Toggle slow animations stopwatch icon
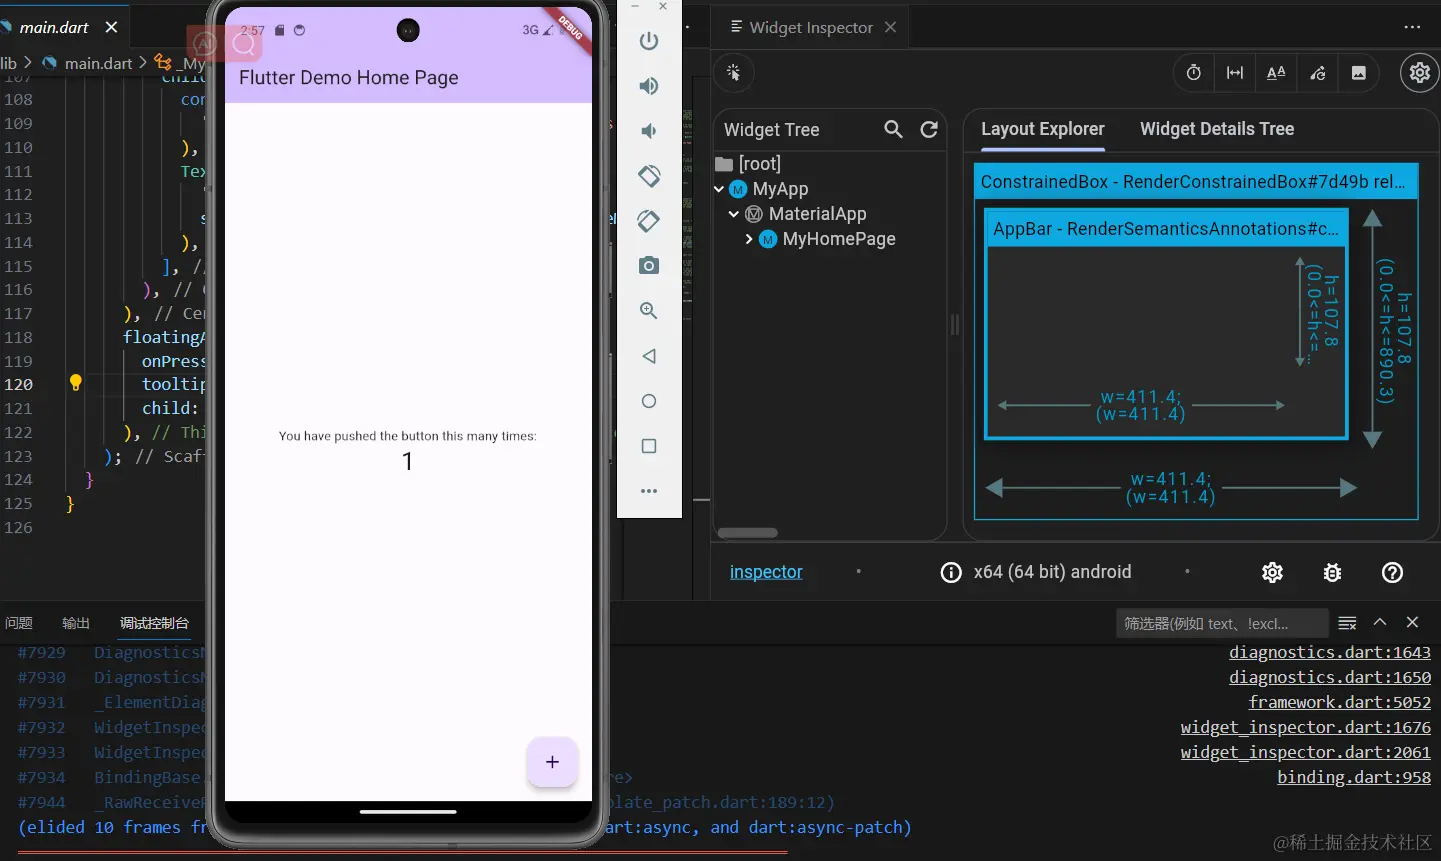The width and height of the screenshot is (1441, 861). point(1193,72)
